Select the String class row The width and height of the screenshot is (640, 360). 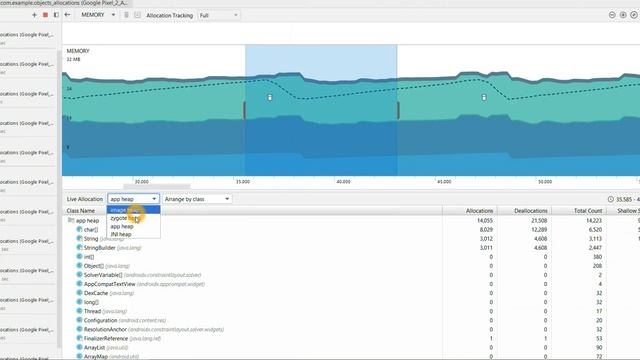click(351, 238)
